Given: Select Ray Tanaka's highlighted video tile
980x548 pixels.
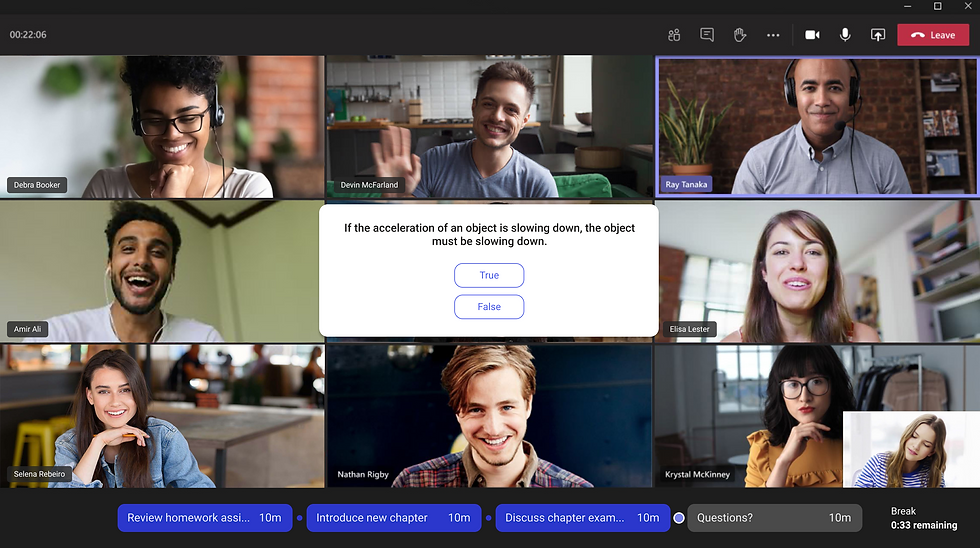Looking at the screenshot, I should tap(818, 127).
